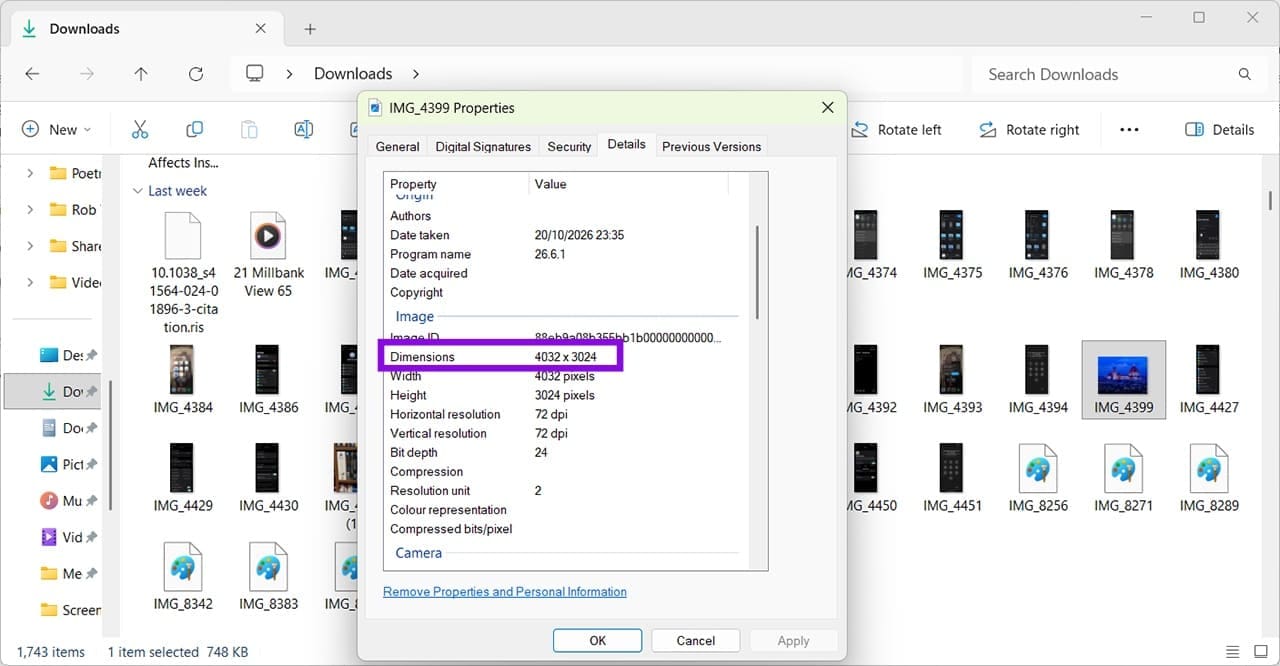
Task: Select the 21 Millbank View 65 video file
Action: tap(268, 254)
